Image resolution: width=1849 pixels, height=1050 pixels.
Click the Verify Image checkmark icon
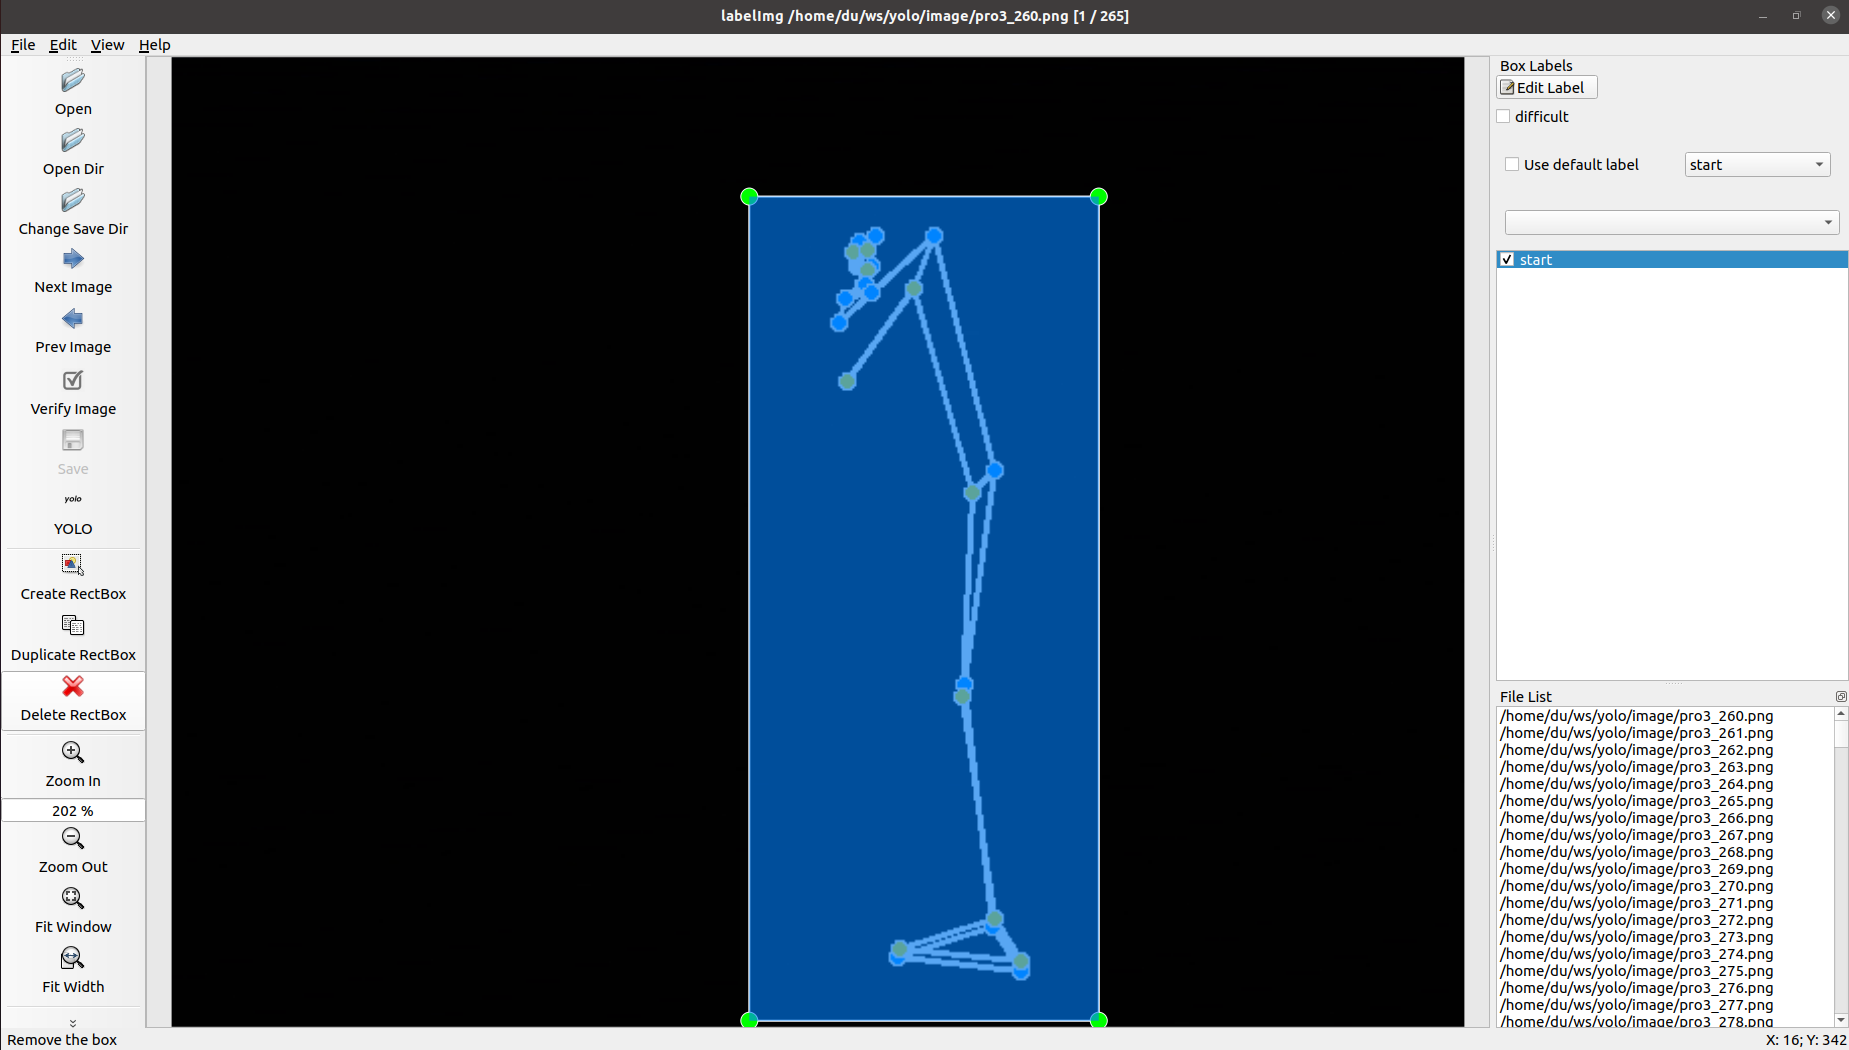pyautogui.click(x=73, y=381)
